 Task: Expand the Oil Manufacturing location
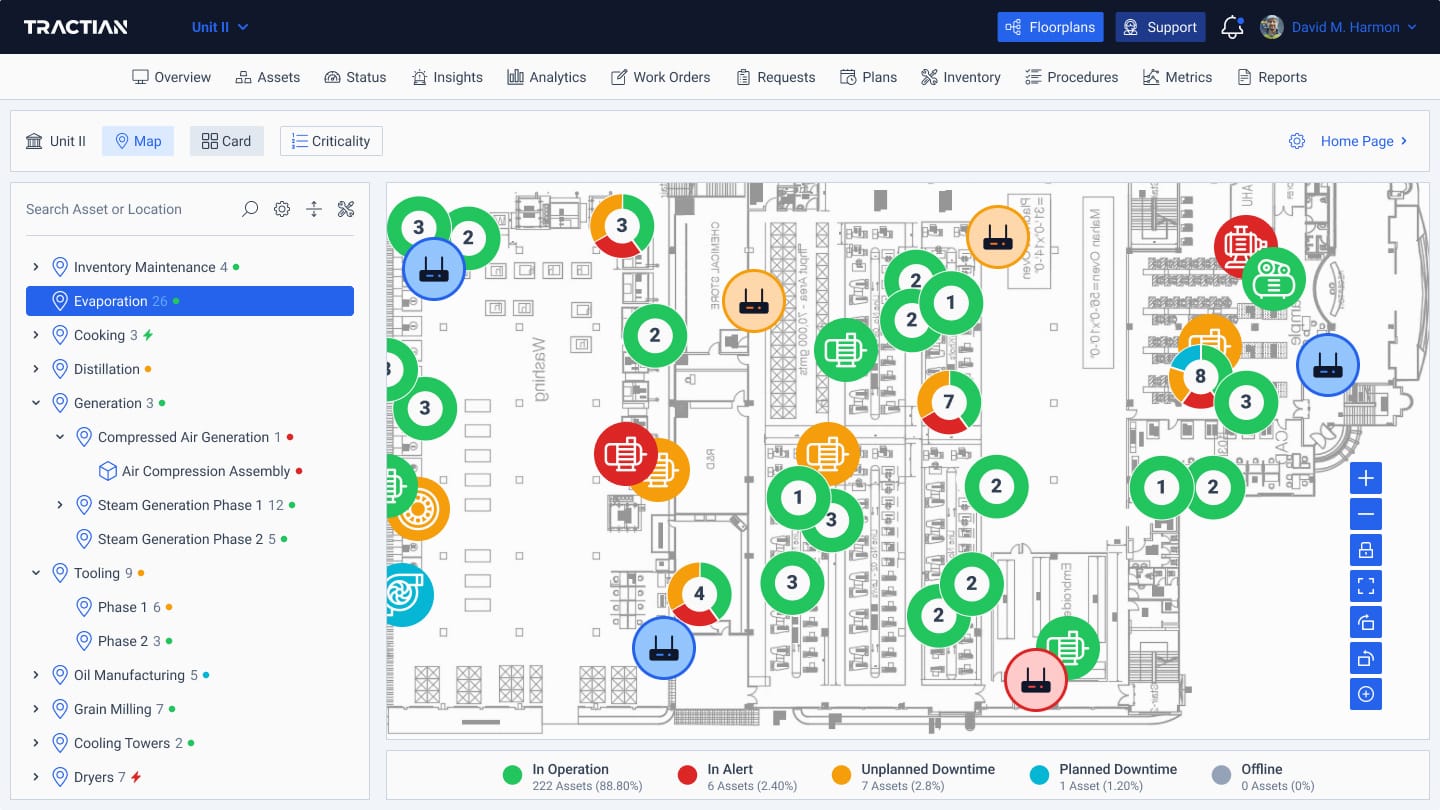tap(36, 675)
